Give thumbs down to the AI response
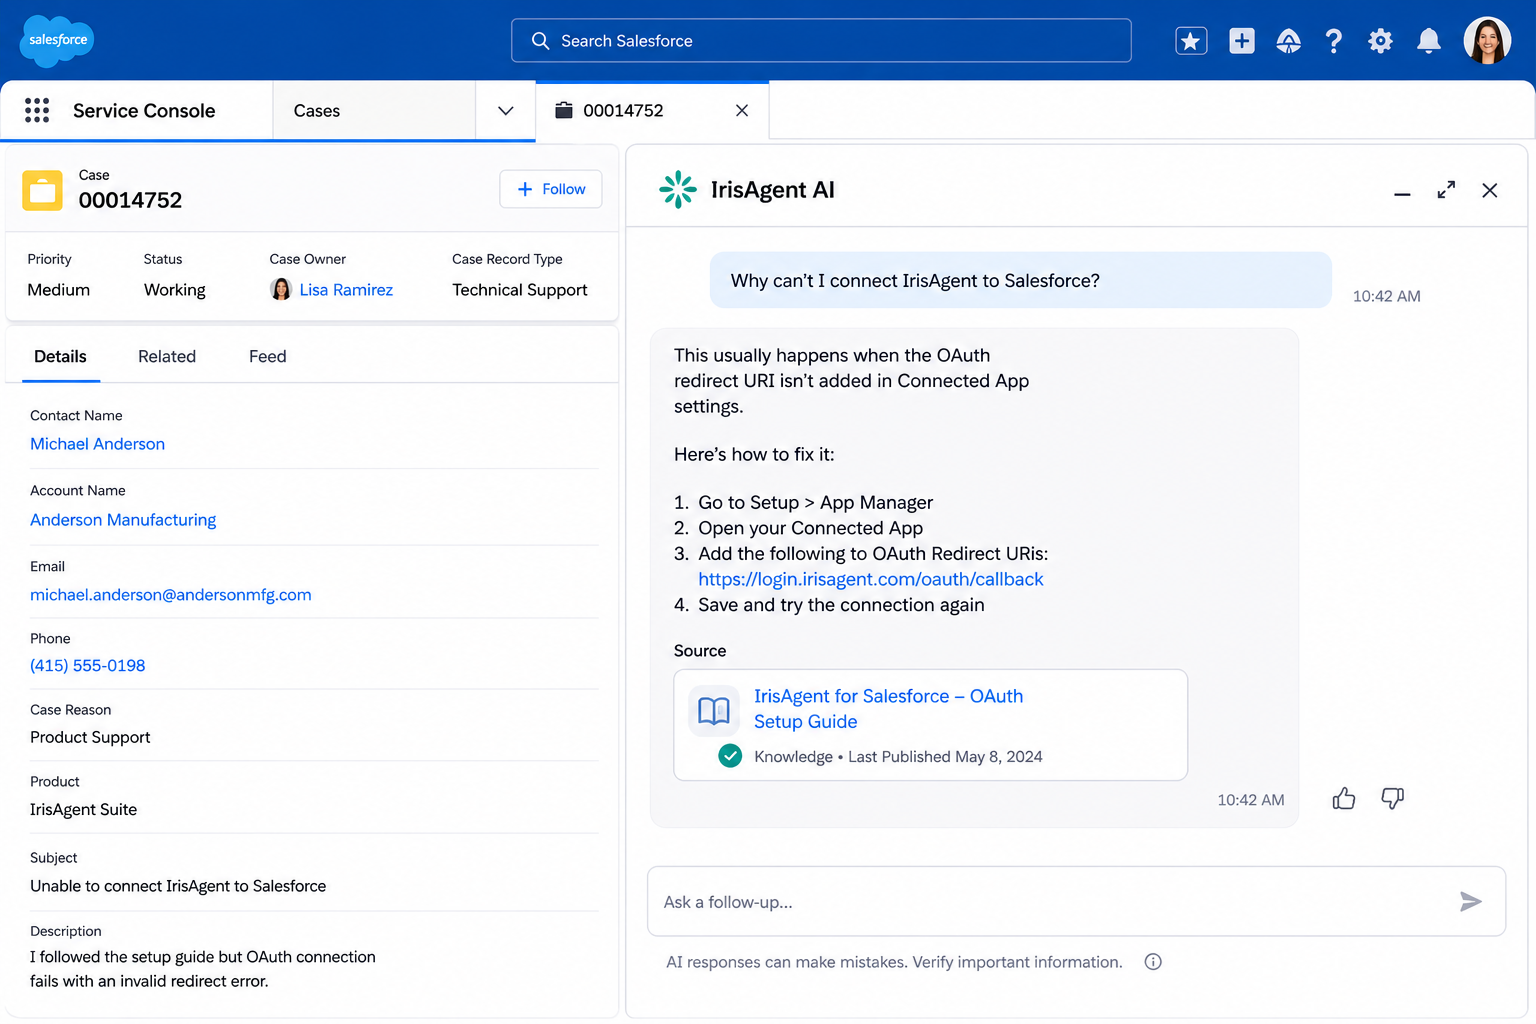 pos(1392,798)
